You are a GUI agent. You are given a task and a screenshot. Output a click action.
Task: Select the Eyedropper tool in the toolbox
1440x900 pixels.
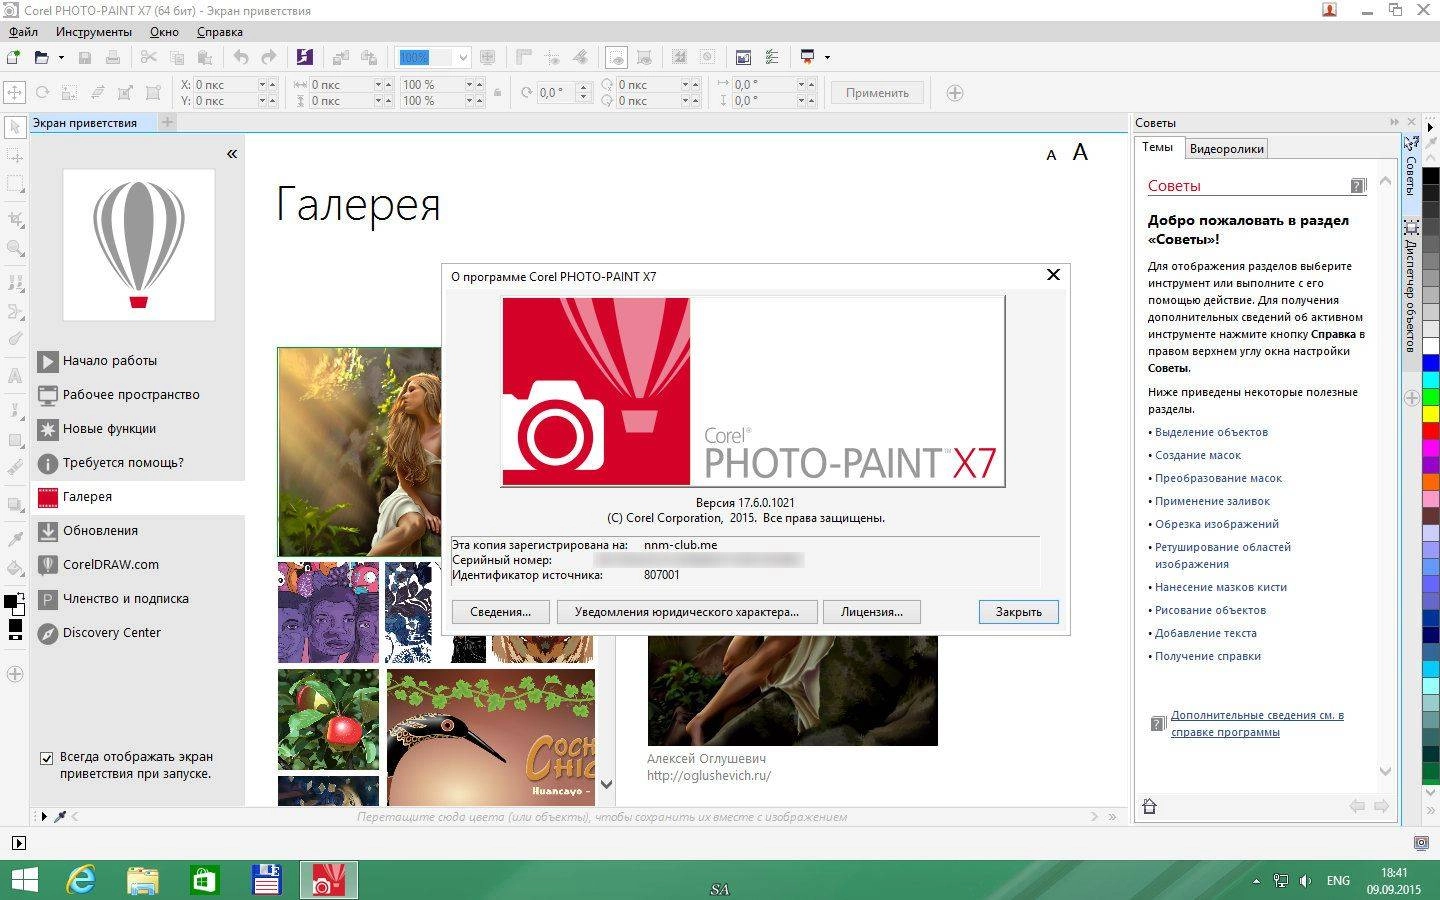coord(15,538)
